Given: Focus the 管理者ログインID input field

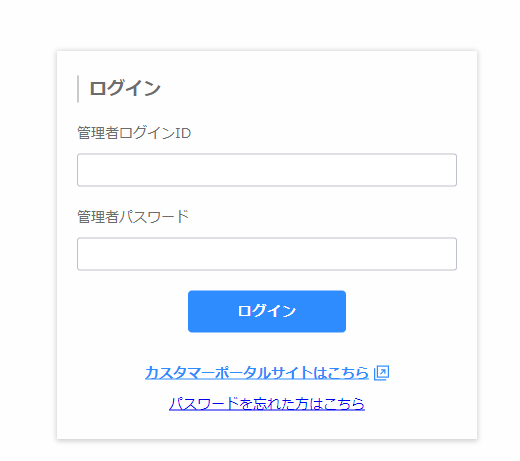Looking at the screenshot, I should click(267, 170).
